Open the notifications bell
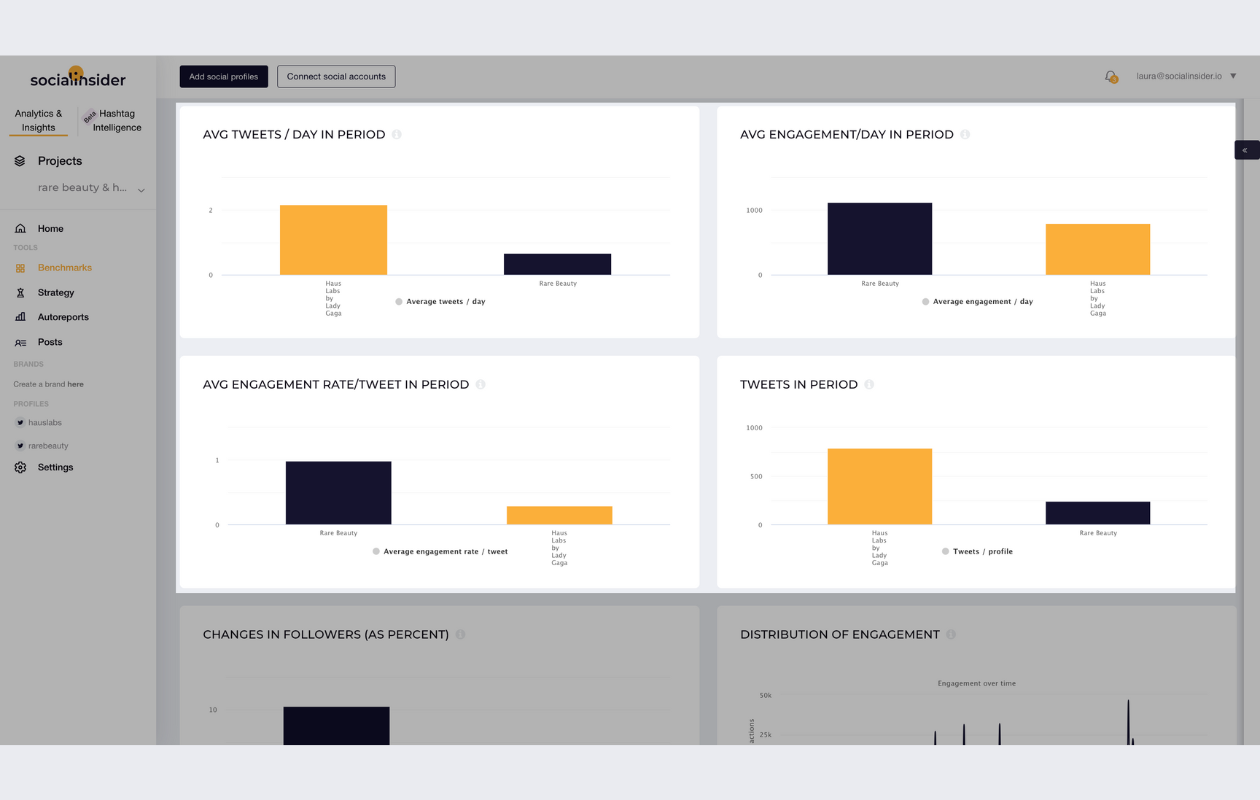Viewport: 1260px width, 800px height. click(1110, 76)
